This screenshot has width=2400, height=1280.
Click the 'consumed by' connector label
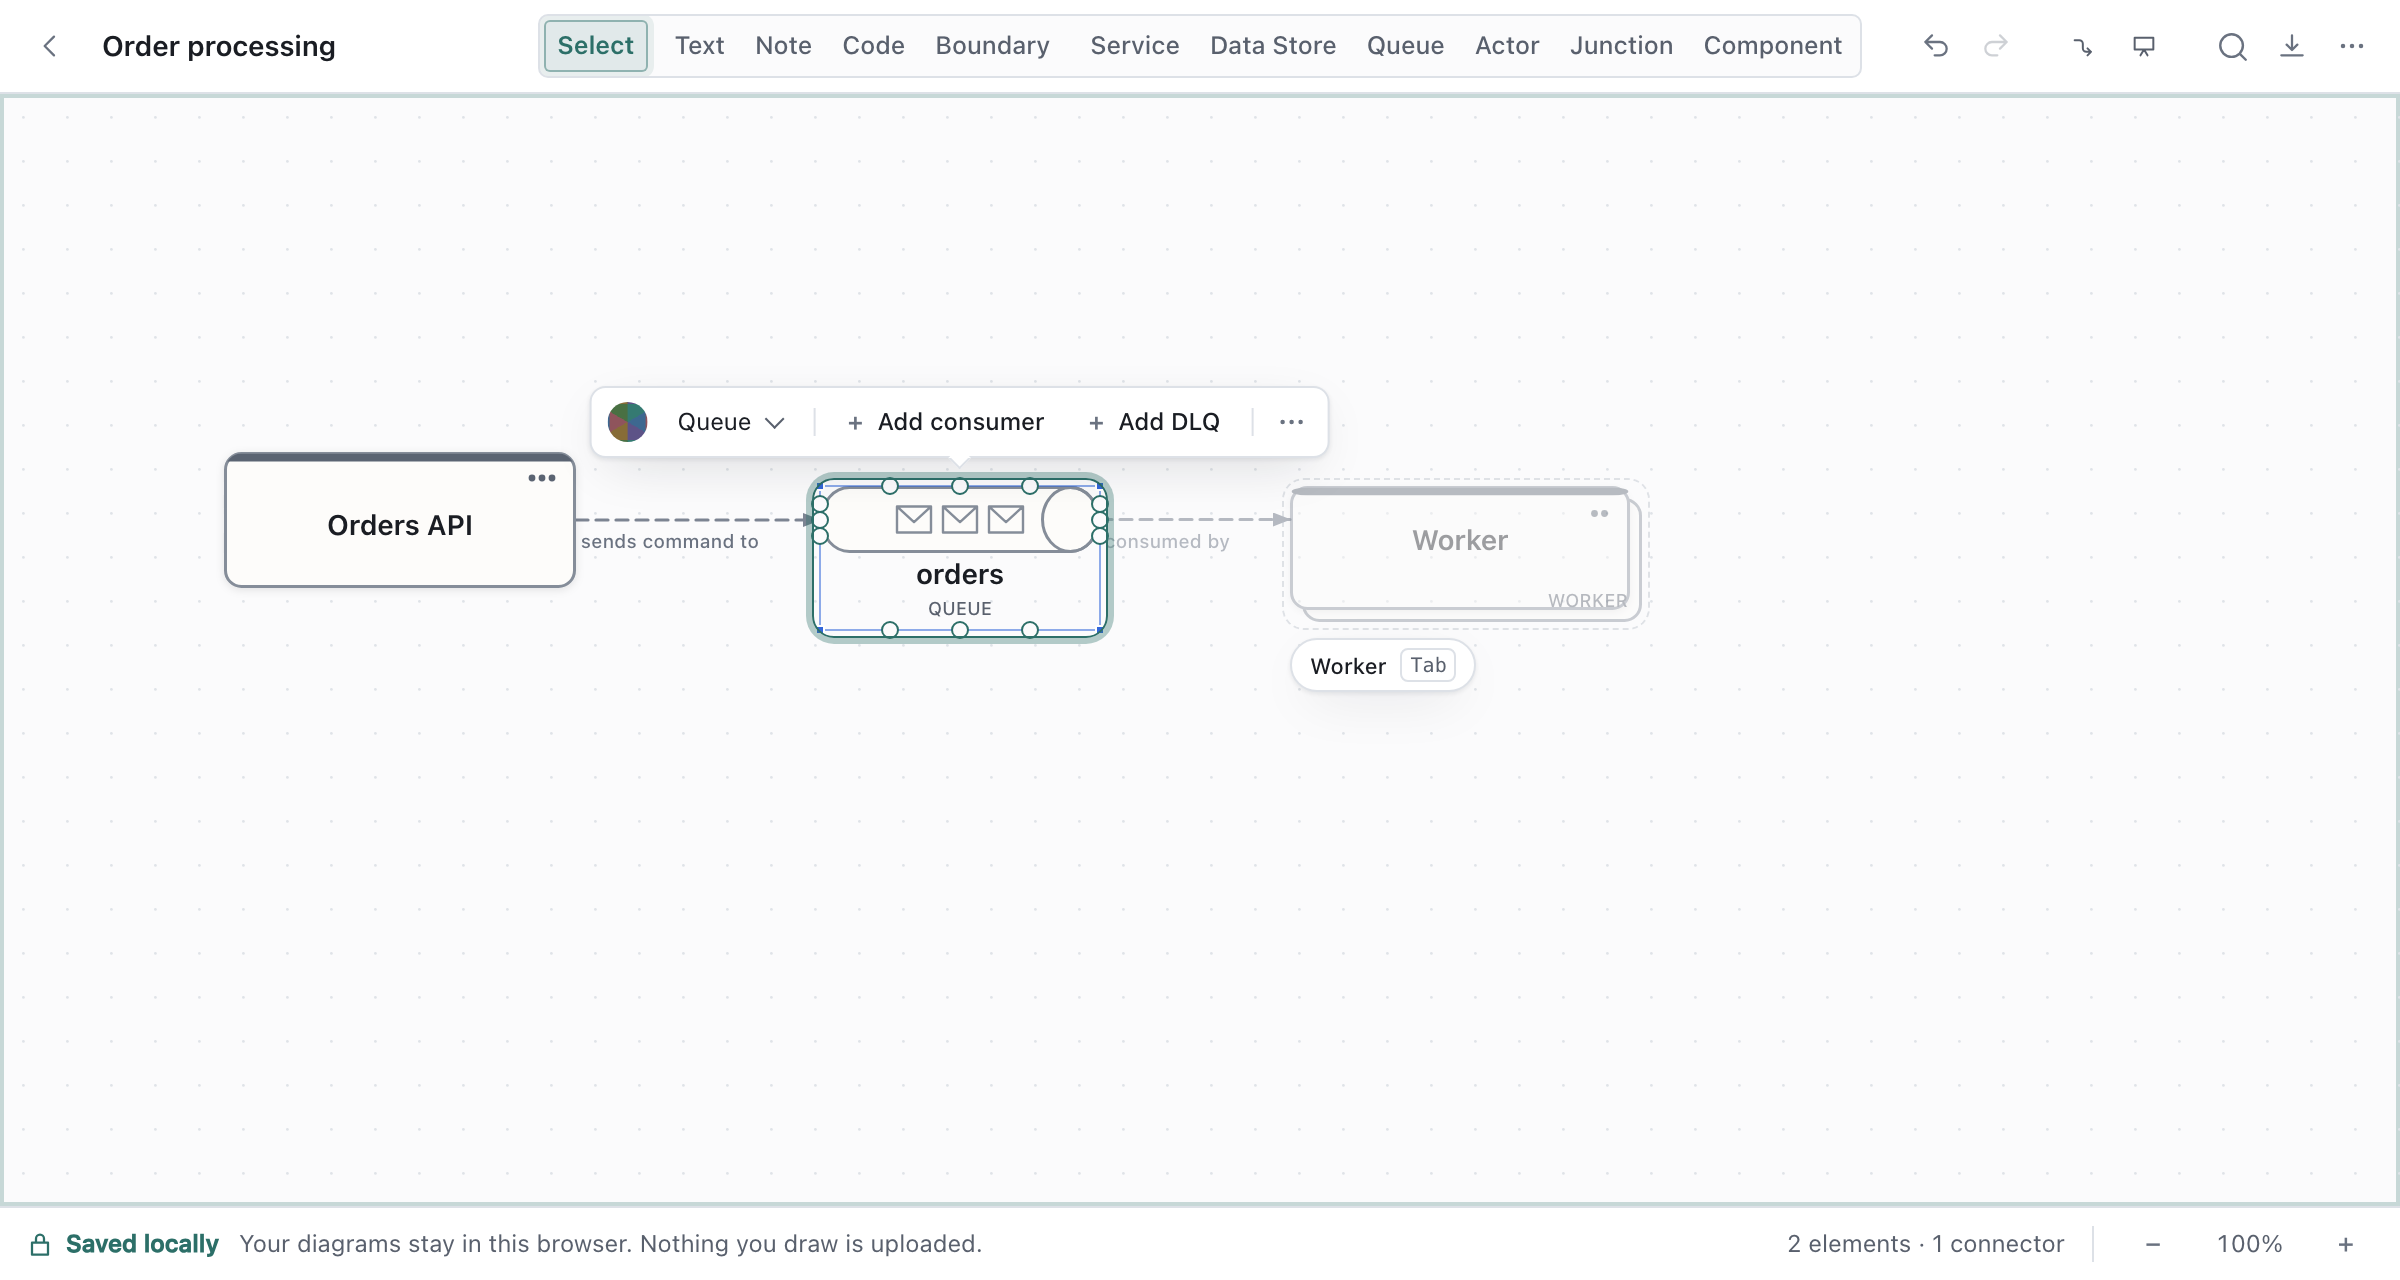point(1168,541)
